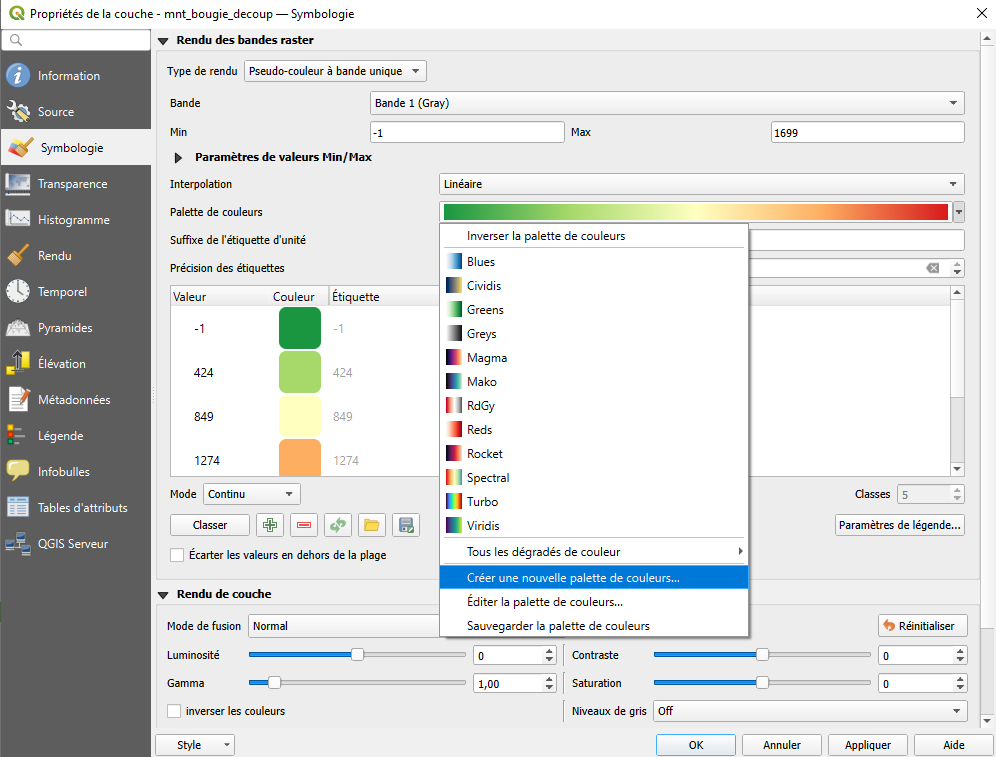Toggle the inverser les couleurs checkbox

click(175, 711)
